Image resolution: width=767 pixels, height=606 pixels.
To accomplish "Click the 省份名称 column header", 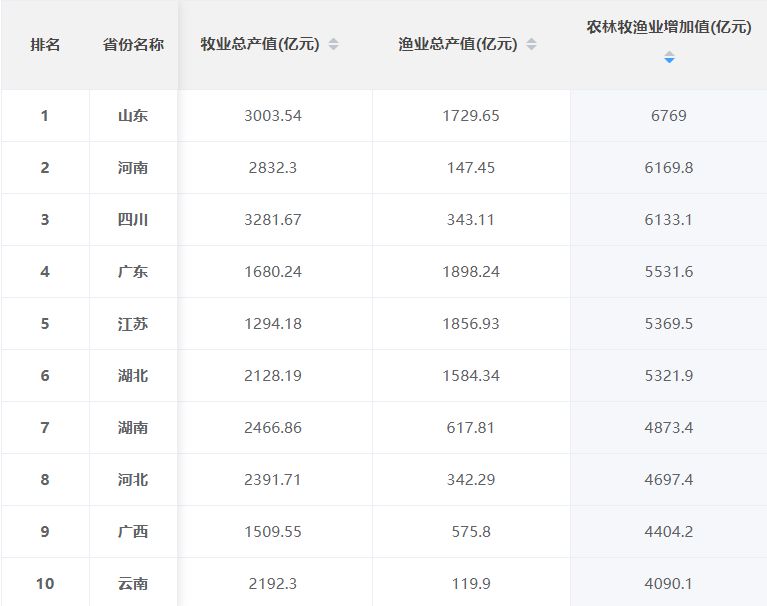I will click(x=133, y=45).
